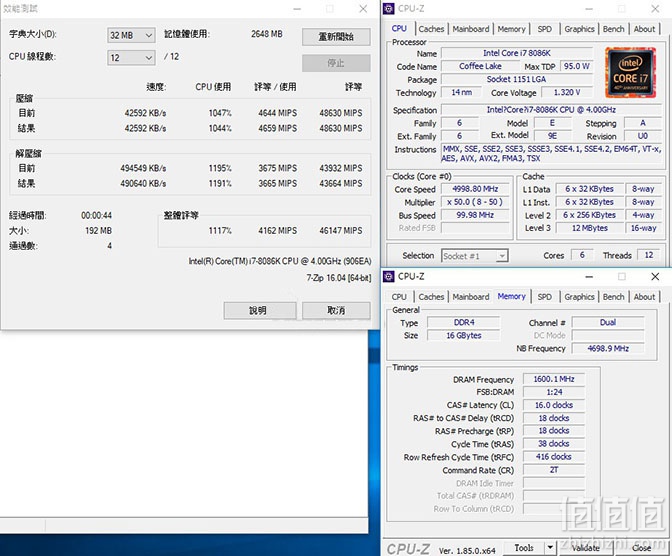Click the Cores count value 6
The height and width of the screenshot is (556, 672).
(x=582, y=255)
